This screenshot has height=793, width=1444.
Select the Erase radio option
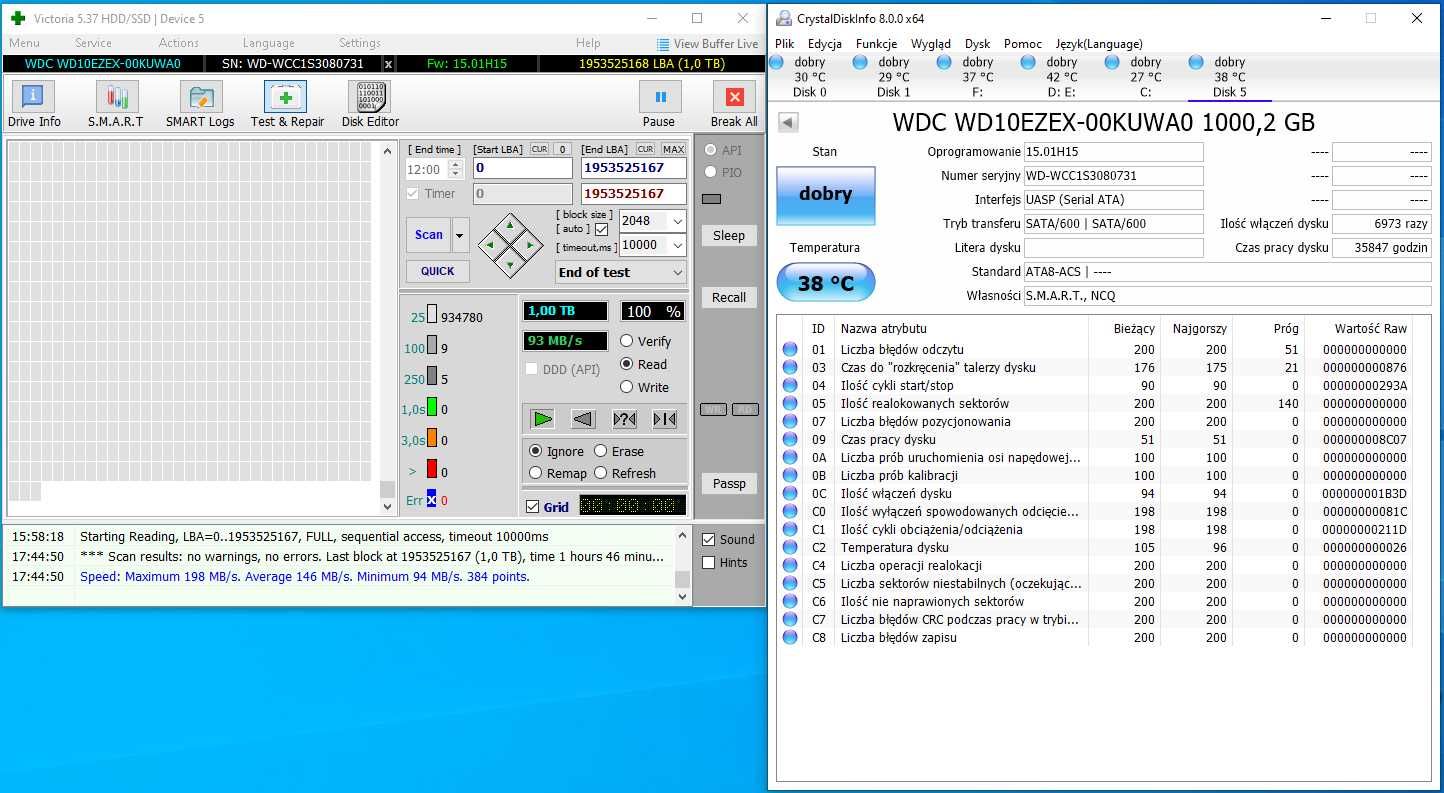(x=601, y=451)
